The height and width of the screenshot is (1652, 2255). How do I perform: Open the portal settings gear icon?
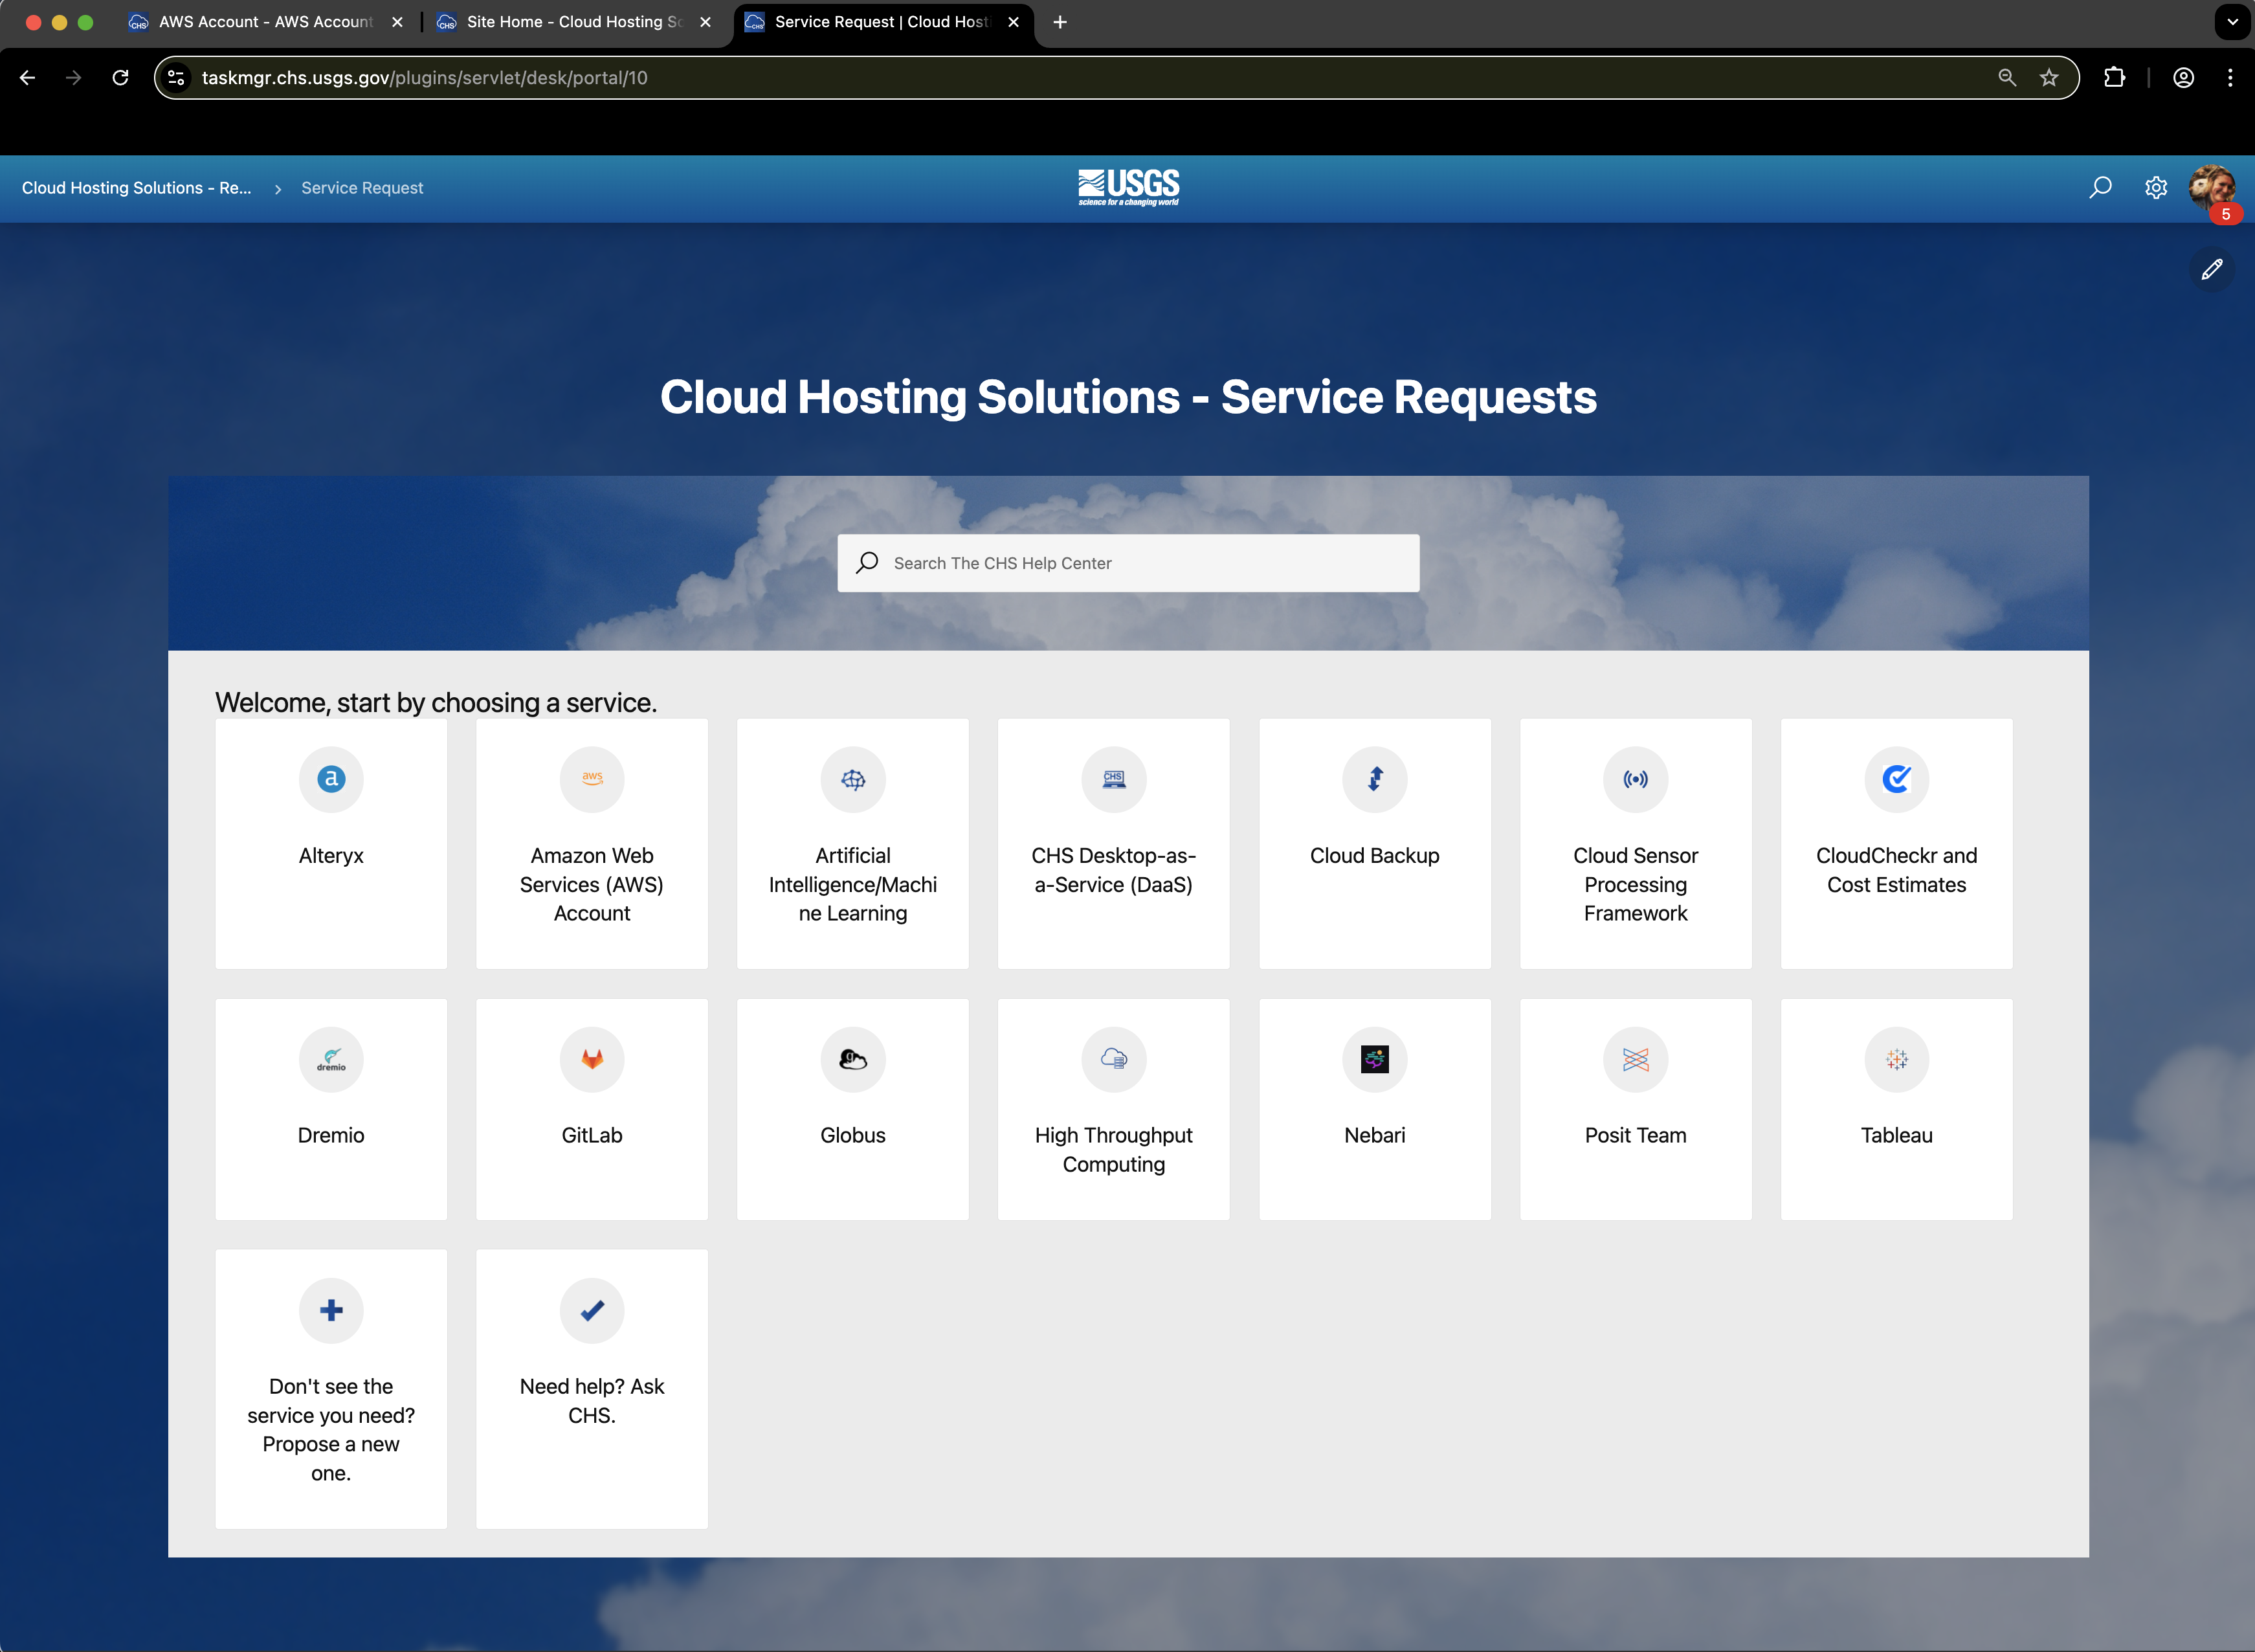tap(2156, 187)
